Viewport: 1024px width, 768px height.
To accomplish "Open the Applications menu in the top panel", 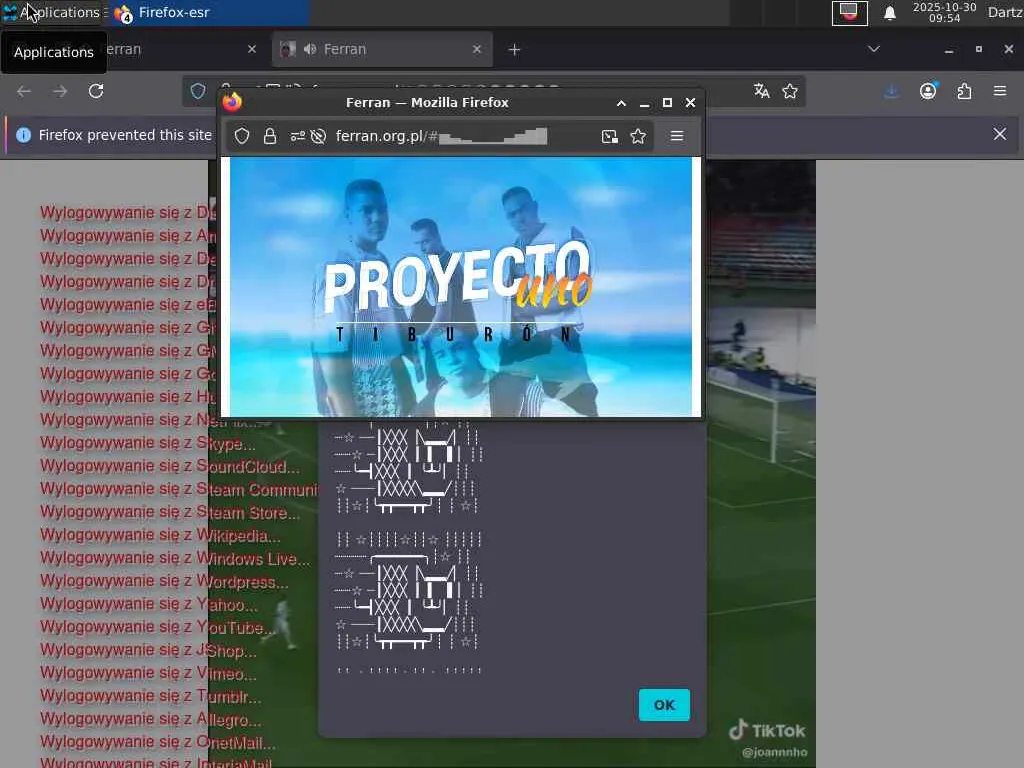I will pyautogui.click(x=51, y=12).
